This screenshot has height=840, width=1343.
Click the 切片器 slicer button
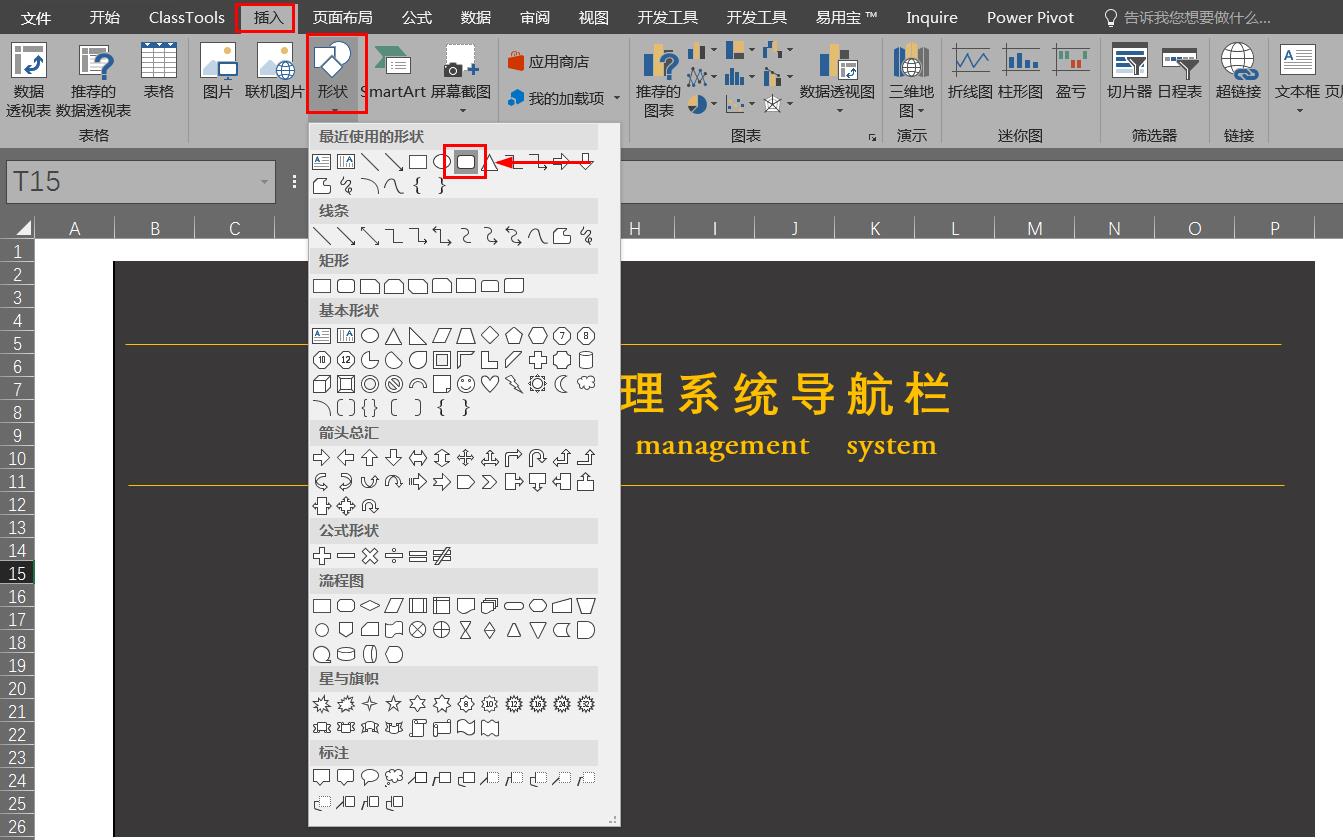1129,72
